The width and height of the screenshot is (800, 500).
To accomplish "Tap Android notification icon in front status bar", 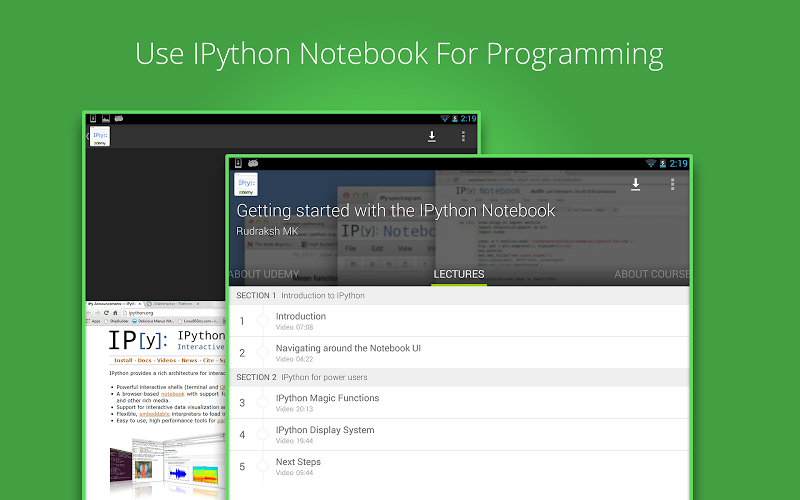I will tap(253, 163).
